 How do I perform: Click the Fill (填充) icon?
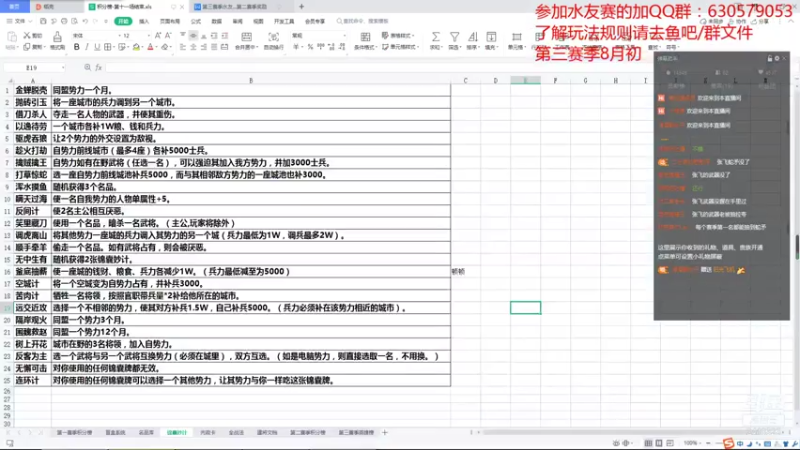(x=491, y=37)
